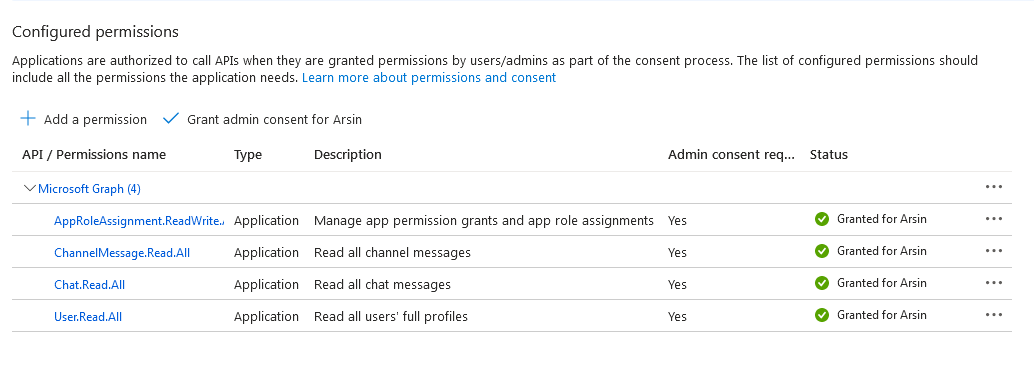Click Admin consent req... column header

[731, 154]
